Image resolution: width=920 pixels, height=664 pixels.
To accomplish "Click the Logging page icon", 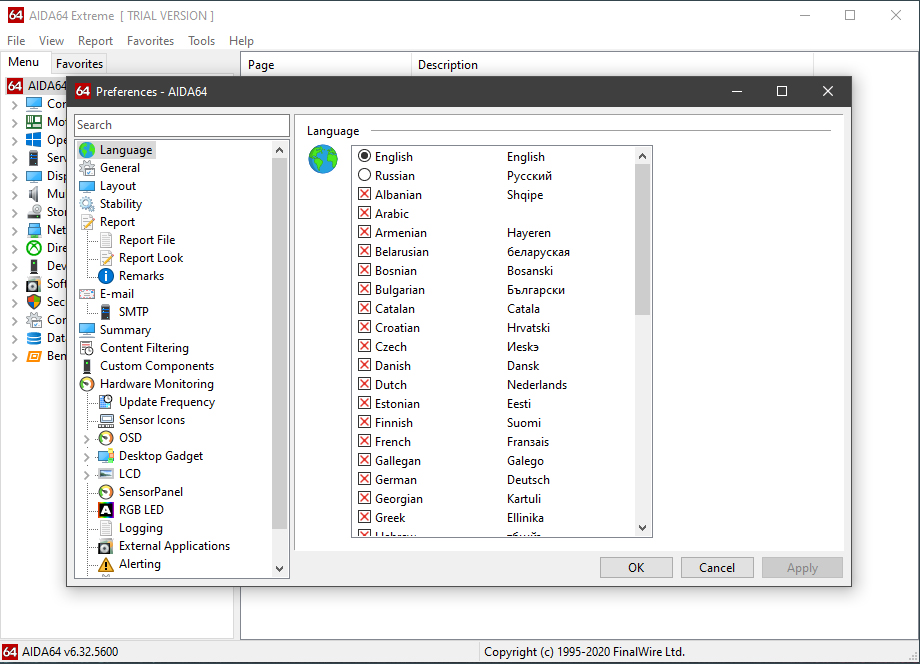I will [x=106, y=529].
